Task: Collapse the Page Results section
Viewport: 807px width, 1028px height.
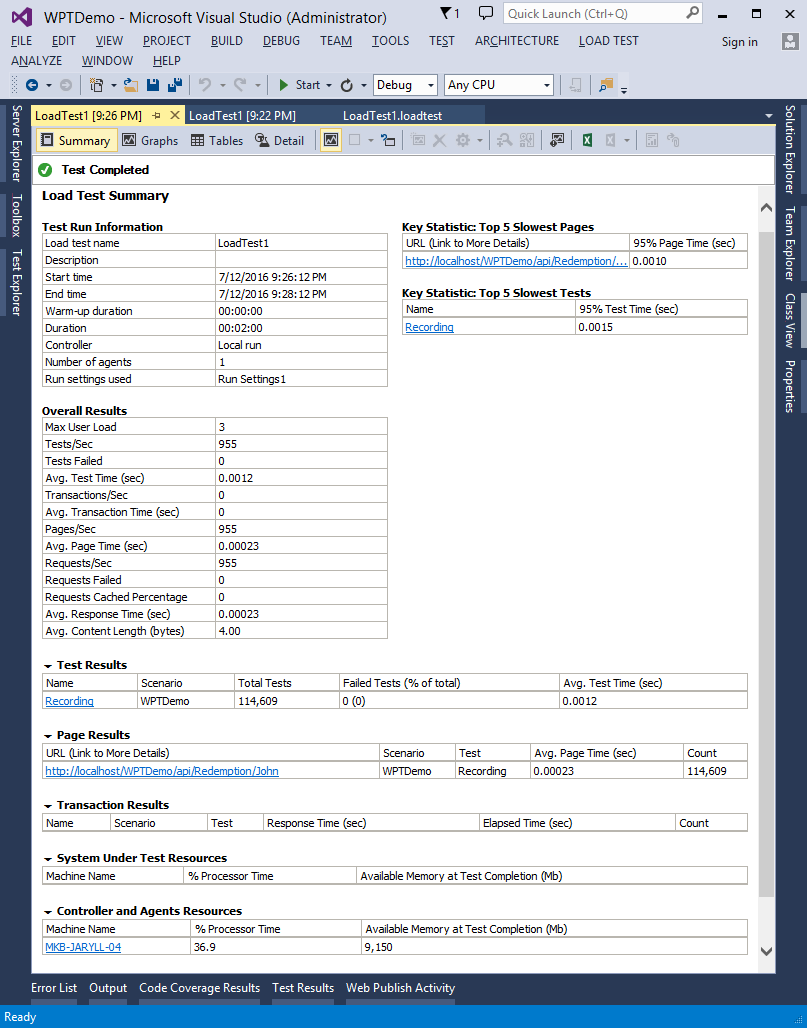Action: click(x=48, y=736)
